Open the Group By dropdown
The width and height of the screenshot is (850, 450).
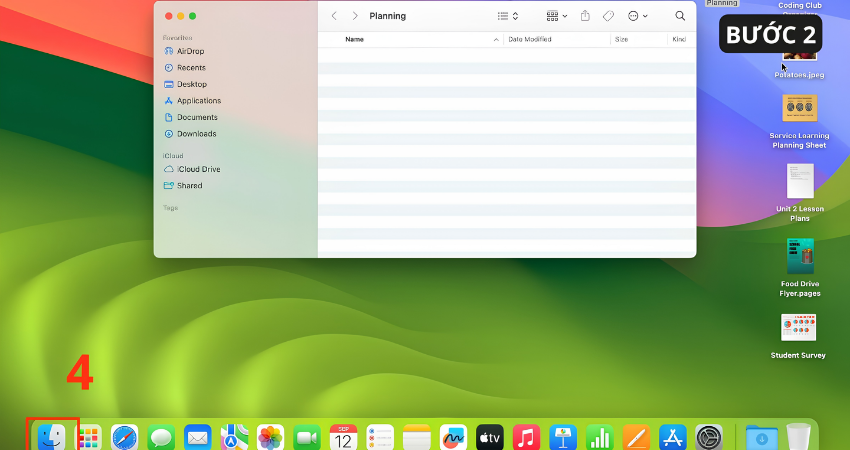(557, 16)
